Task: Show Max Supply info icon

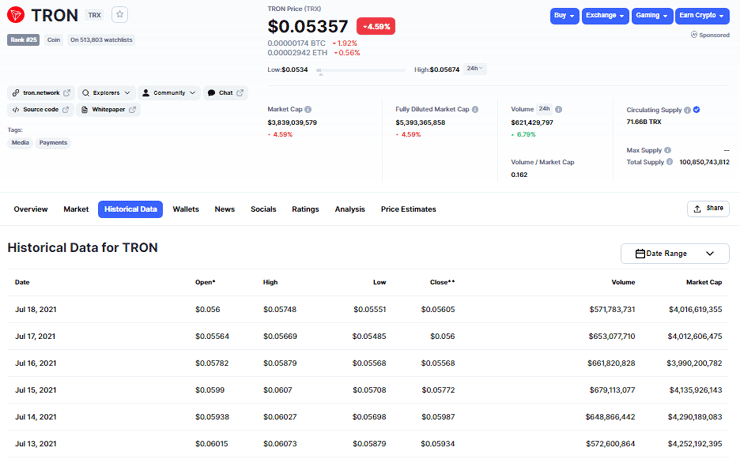Action: (668, 150)
